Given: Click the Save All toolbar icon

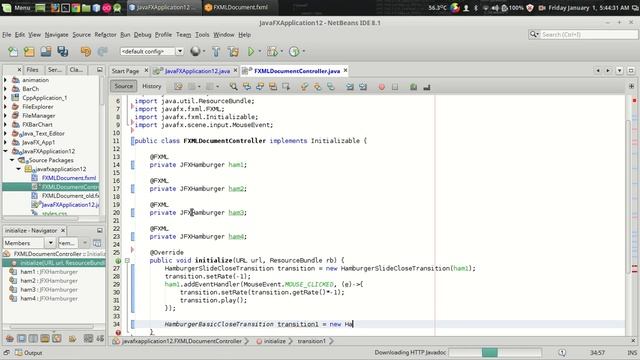Looking at the screenshot, I should point(62,51).
